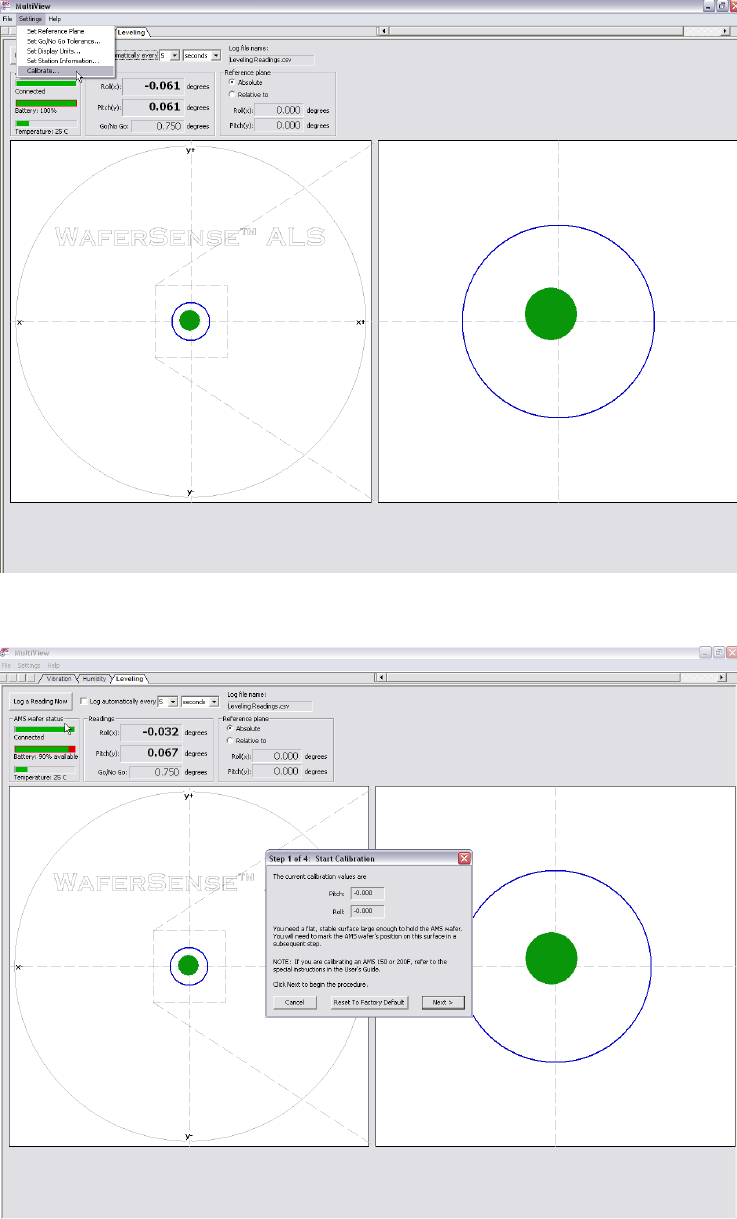Select the Leveling tab in the upper window

coord(130,32)
